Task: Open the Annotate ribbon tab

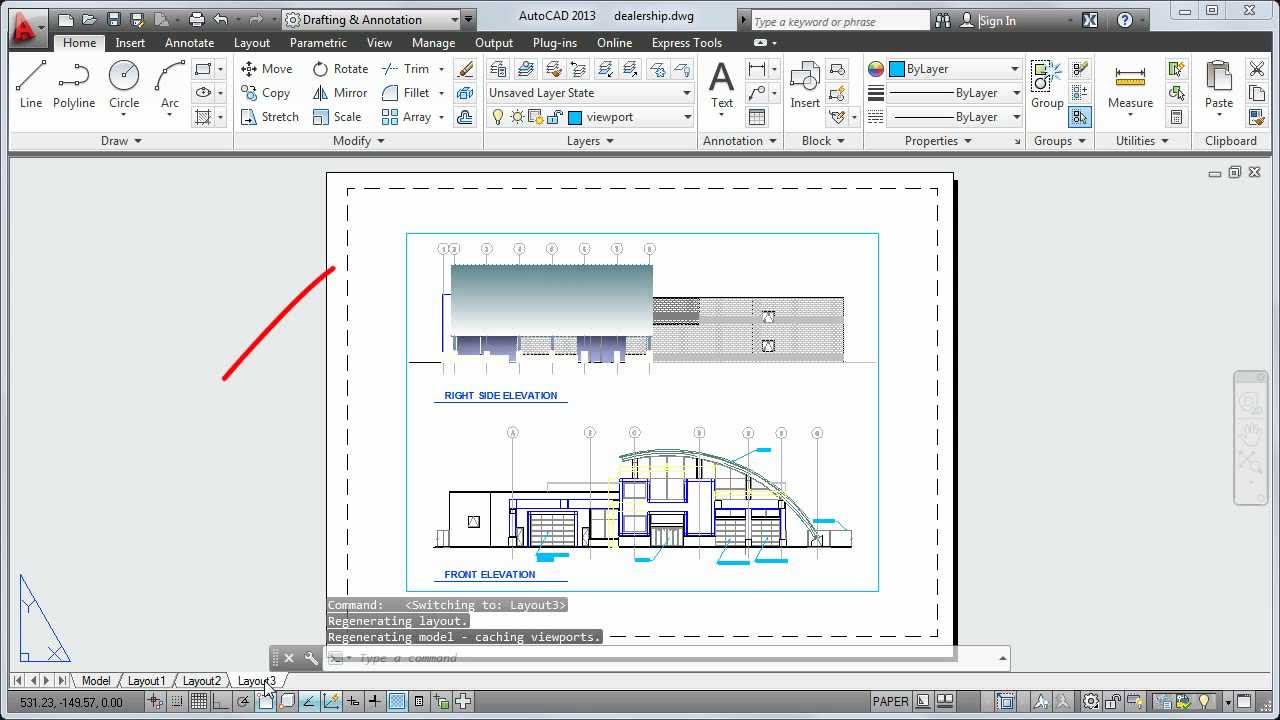Action: pyautogui.click(x=189, y=43)
